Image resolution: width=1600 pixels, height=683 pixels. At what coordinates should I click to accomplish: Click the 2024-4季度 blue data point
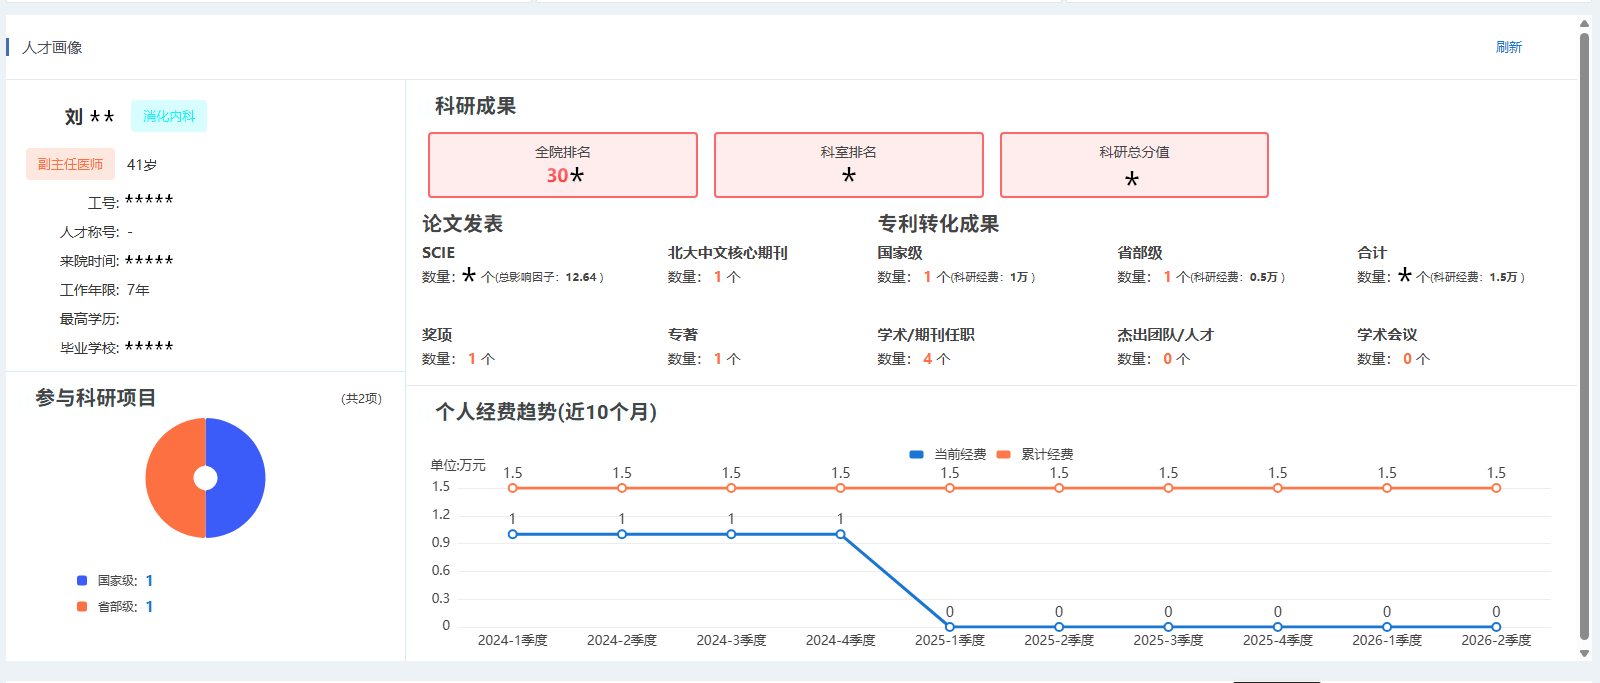tap(840, 534)
